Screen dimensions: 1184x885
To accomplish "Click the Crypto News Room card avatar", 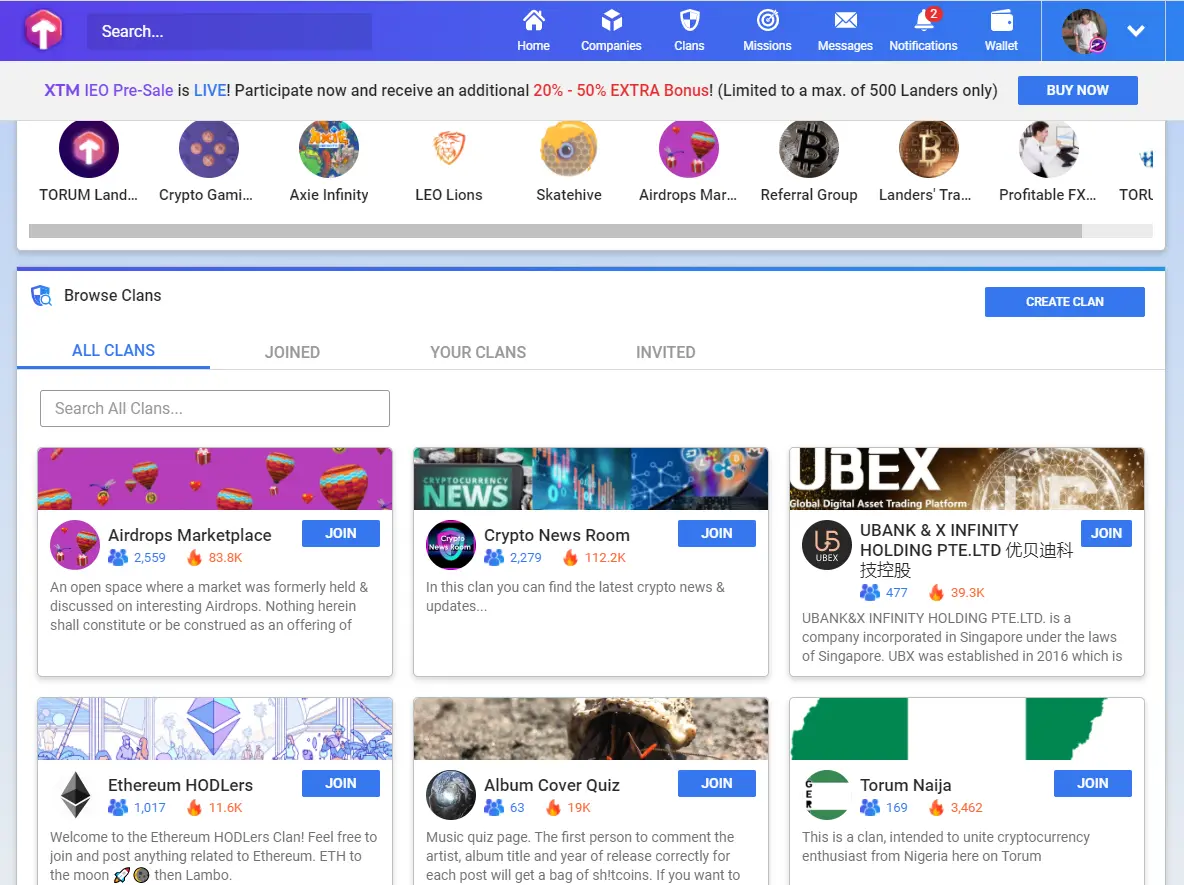I will point(451,544).
